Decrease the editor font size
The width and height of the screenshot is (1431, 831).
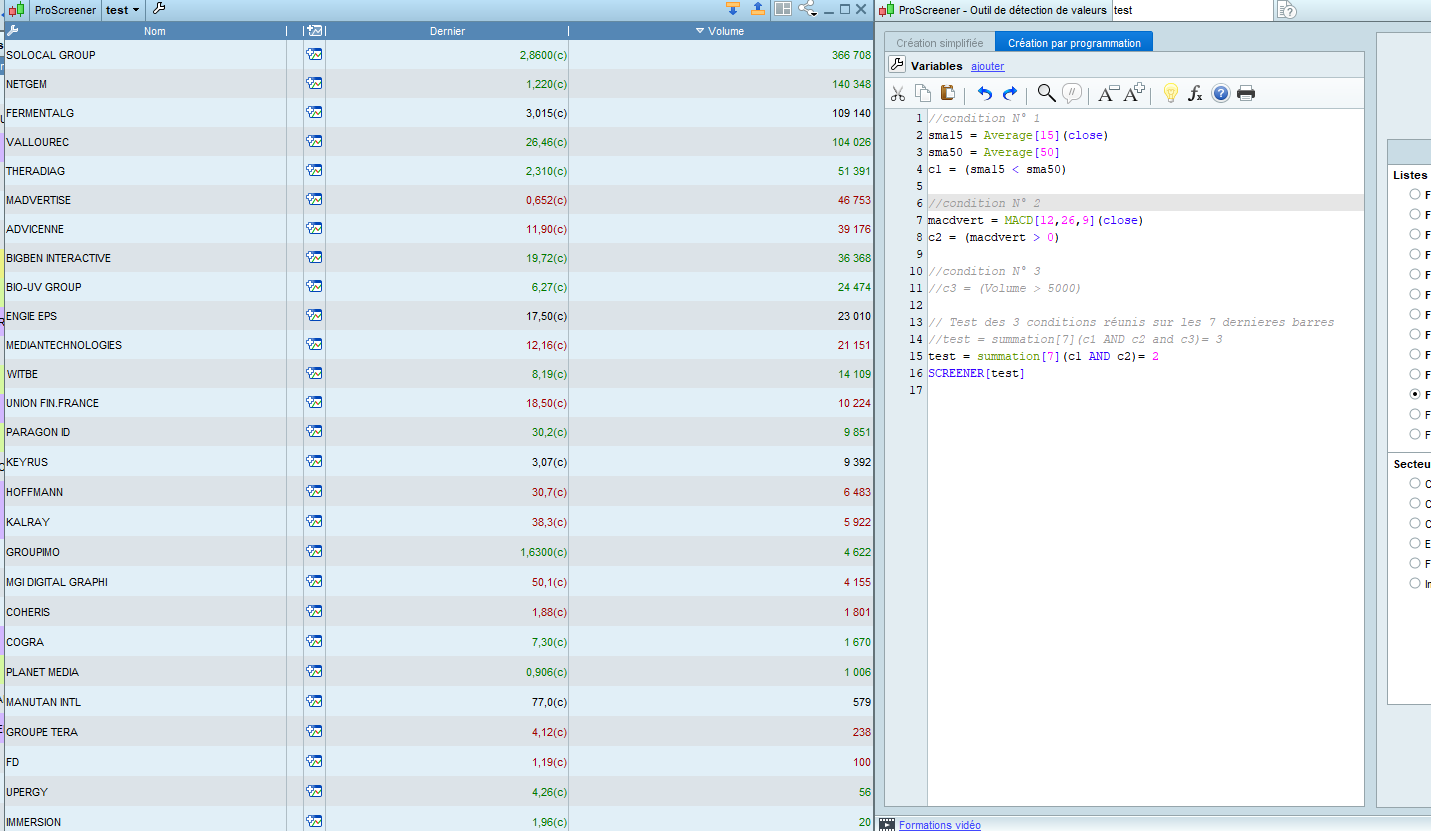pyautogui.click(x=1107, y=94)
